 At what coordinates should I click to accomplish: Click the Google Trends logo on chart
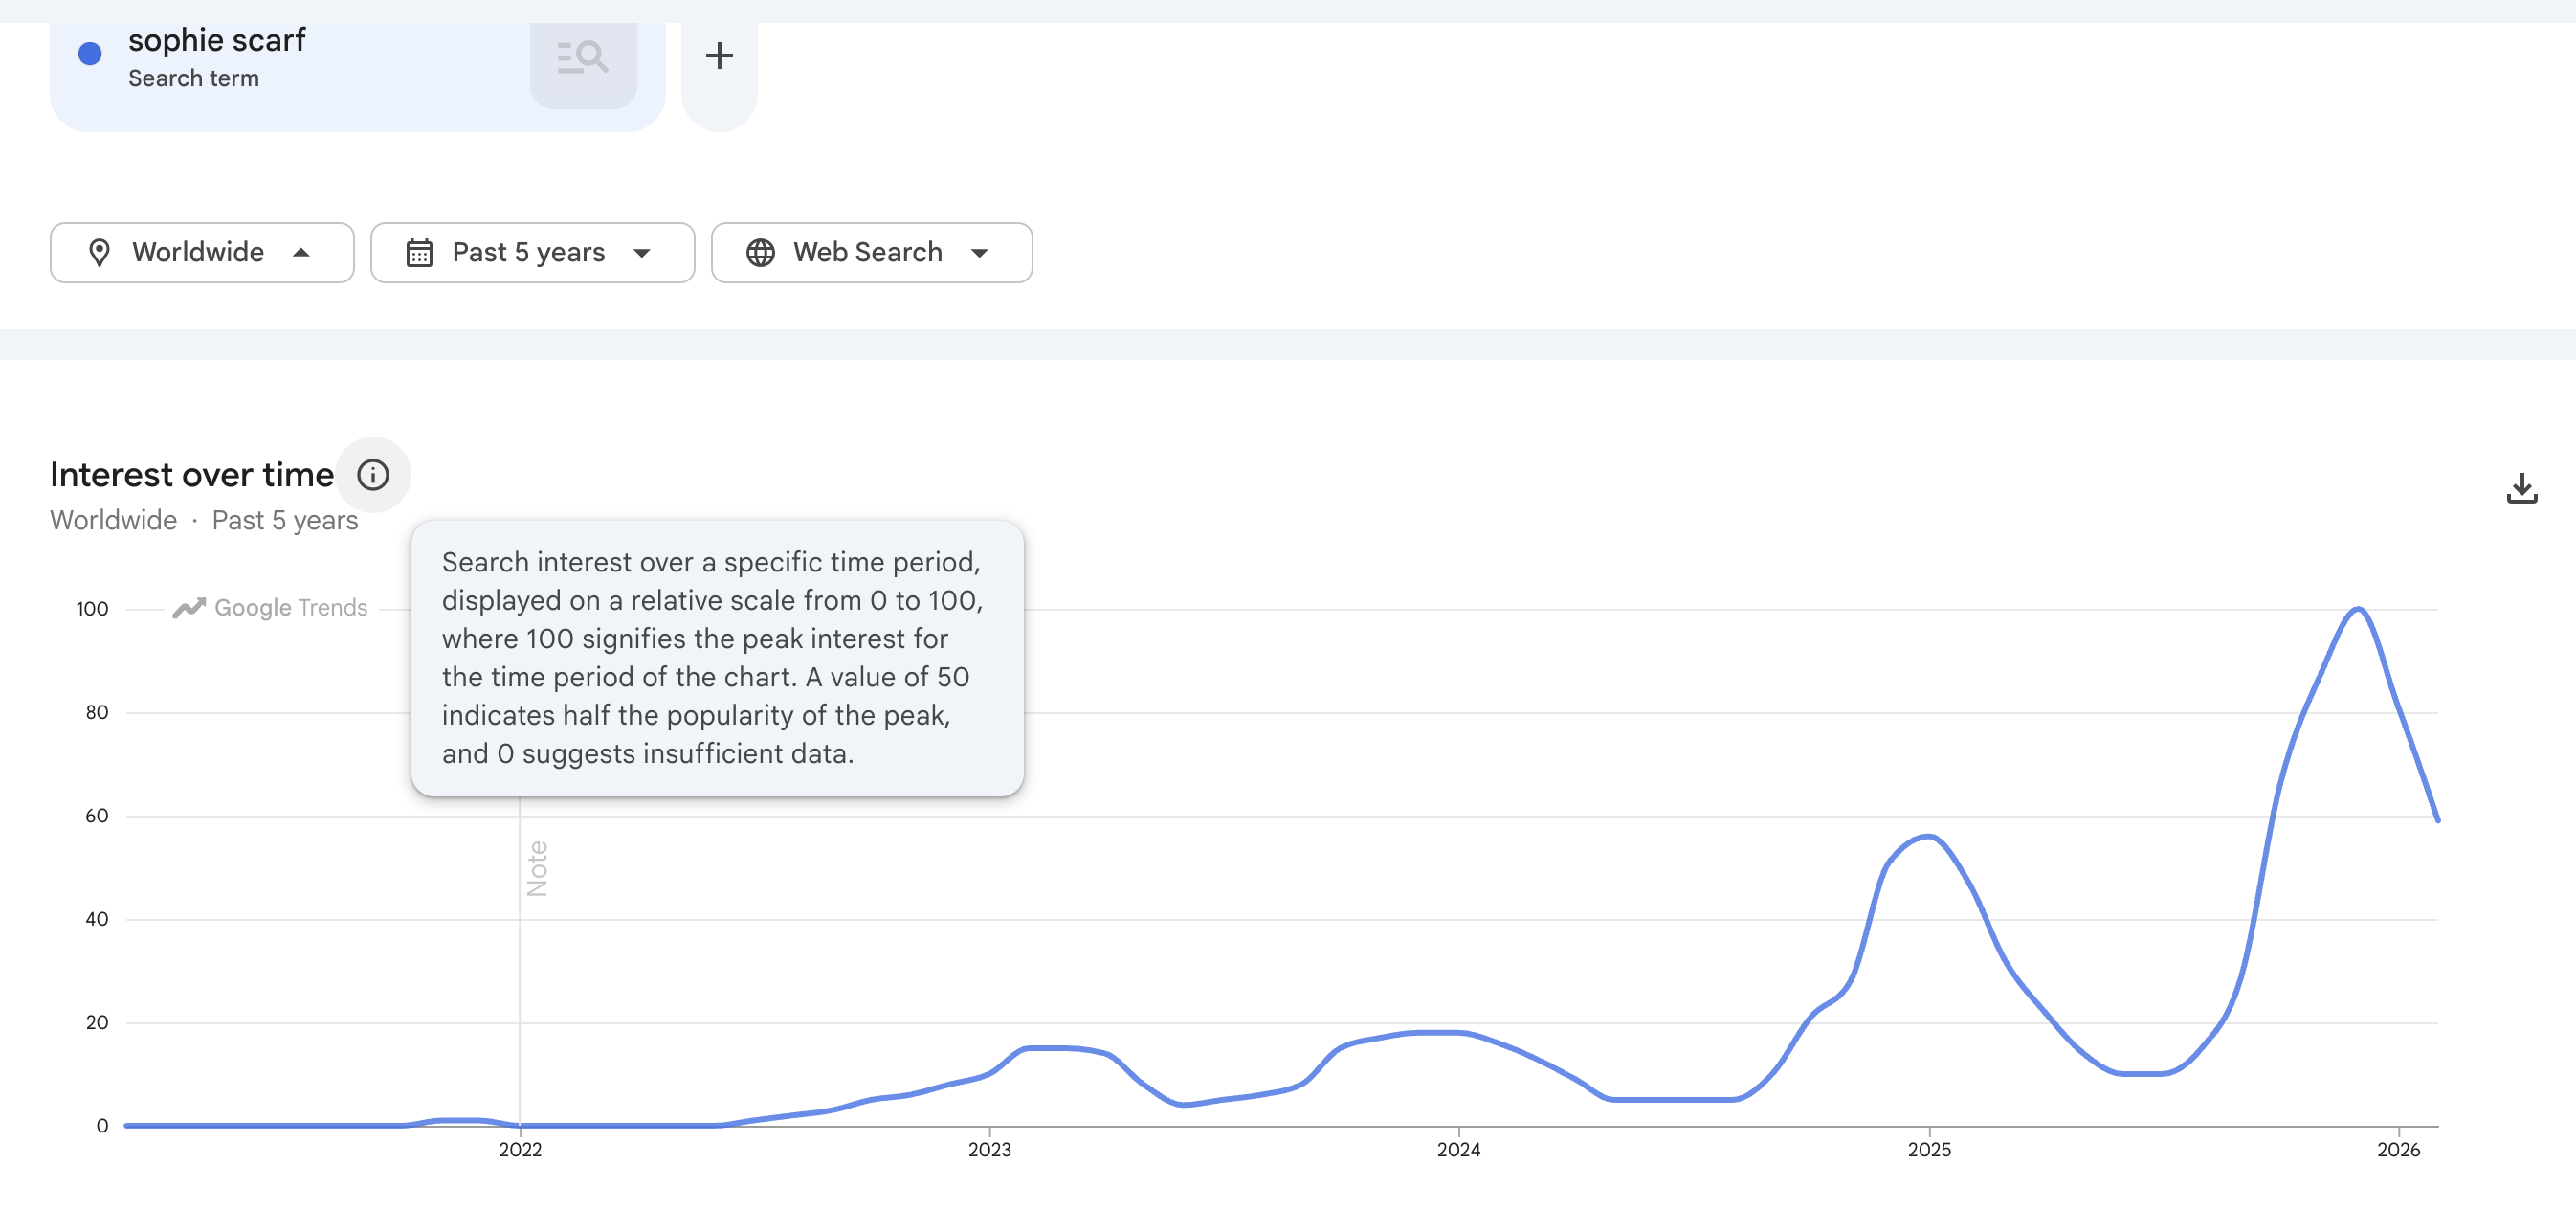click(270, 607)
